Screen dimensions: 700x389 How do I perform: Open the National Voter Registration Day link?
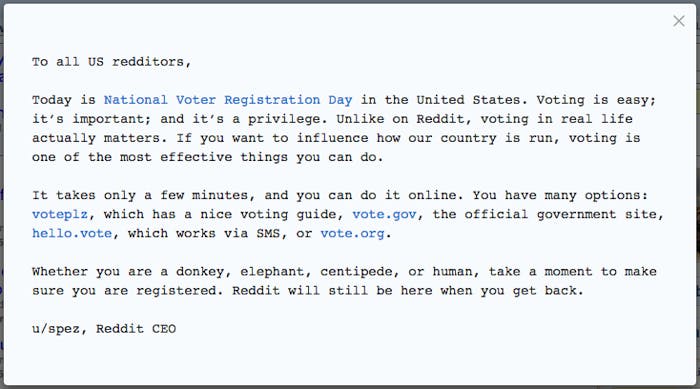coord(228,100)
